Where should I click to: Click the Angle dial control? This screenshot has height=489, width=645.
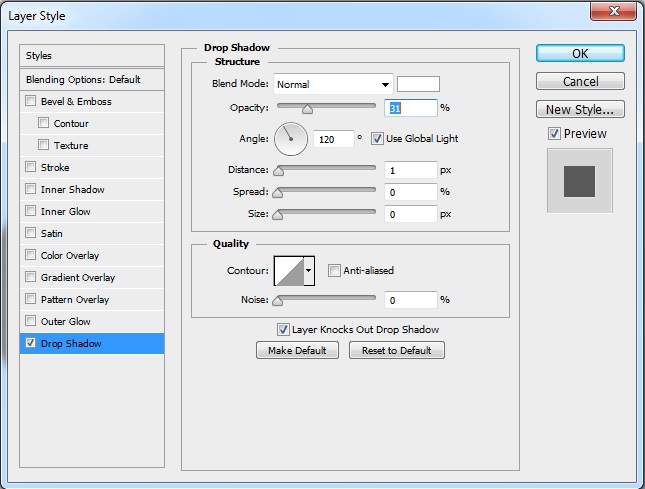pyautogui.click(x=291, y=139)
